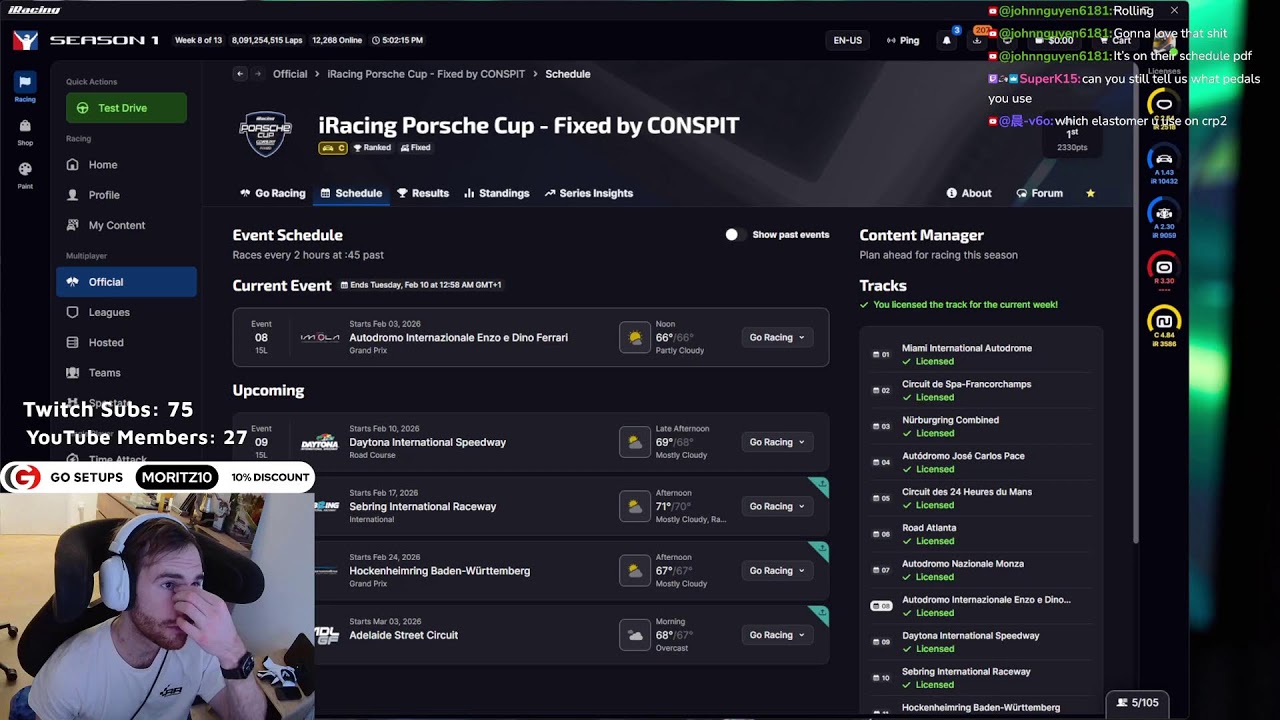1280x720 pixels.
Task: Select Circuit des 24 Heures du Mans track
Action: pyautogui.click(x=981, y=498)
